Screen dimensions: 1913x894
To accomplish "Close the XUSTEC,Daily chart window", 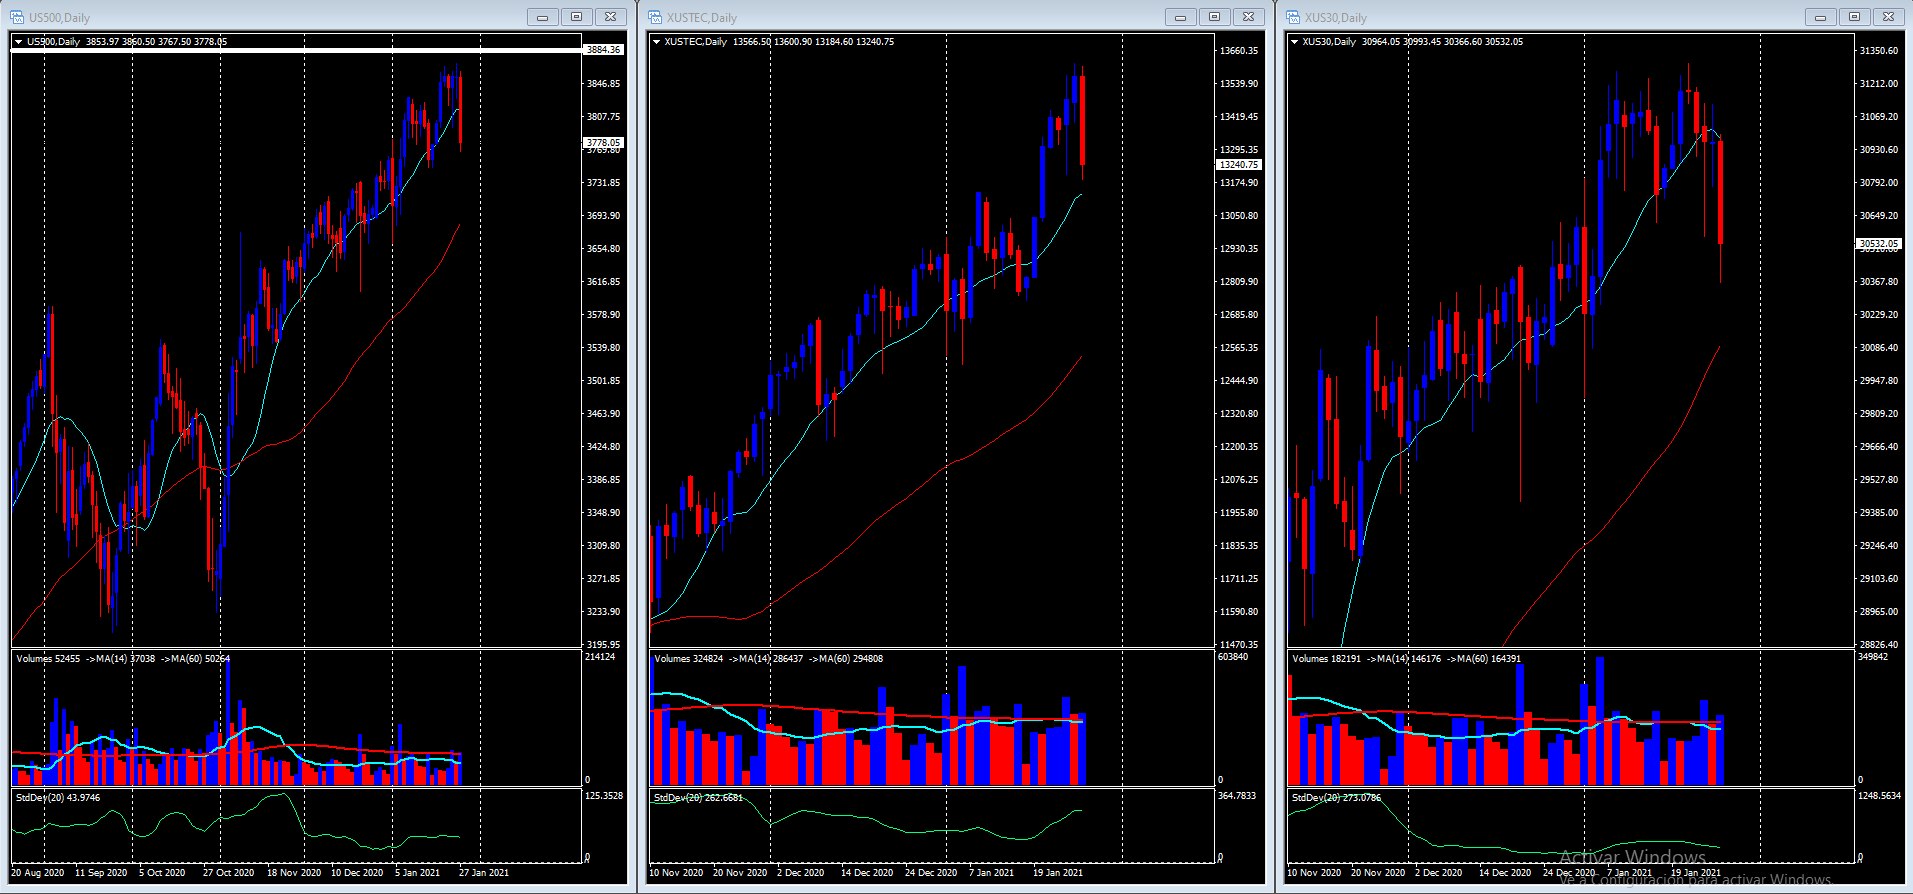I will 1249,17.
